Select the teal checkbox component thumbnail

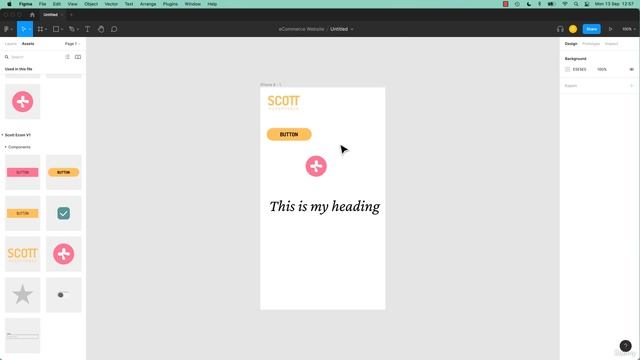coord(63,213)
